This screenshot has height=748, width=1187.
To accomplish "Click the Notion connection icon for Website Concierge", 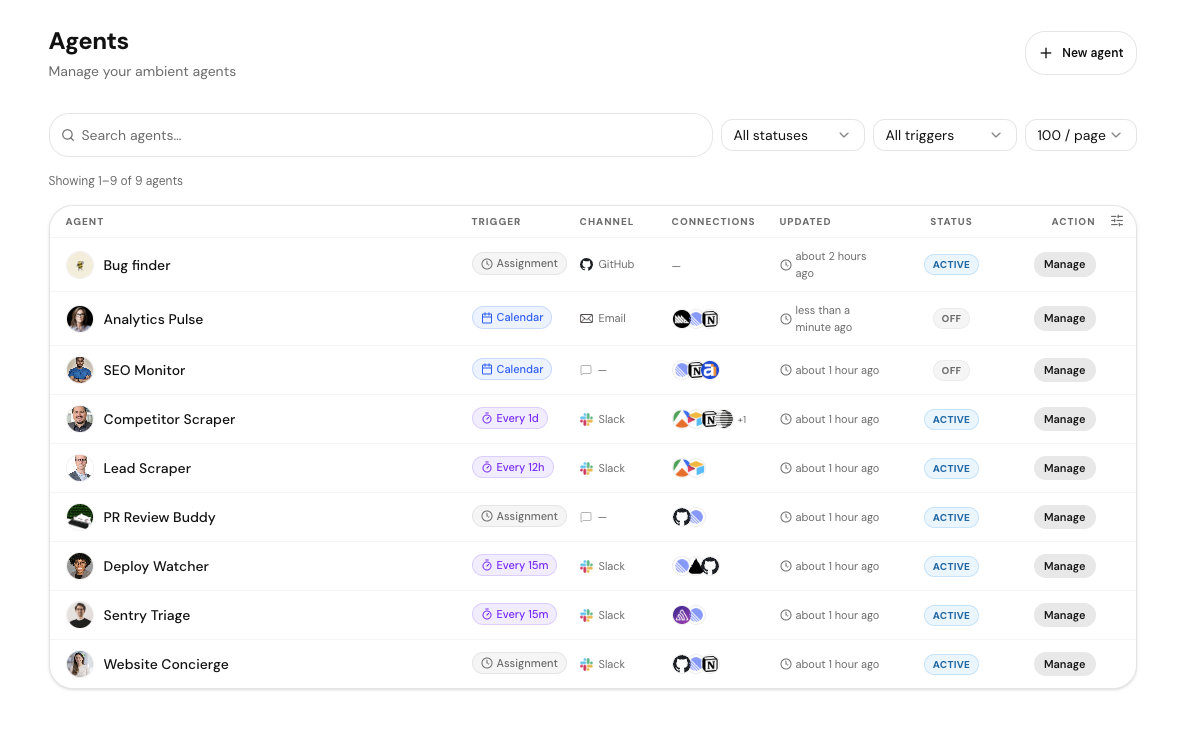I will pos(710,664).
